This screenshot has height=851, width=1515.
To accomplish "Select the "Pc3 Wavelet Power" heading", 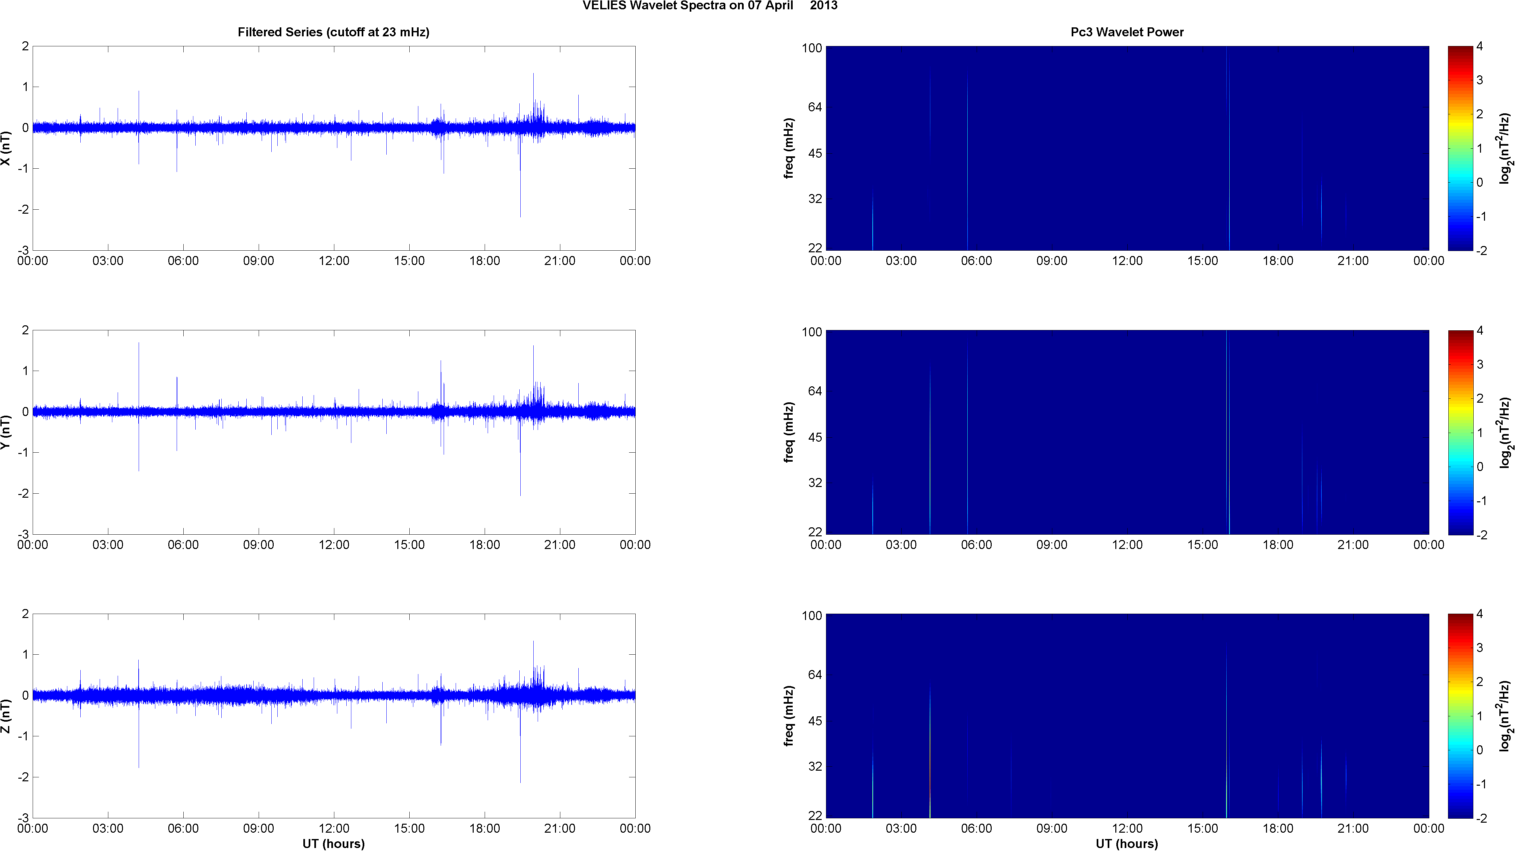I will point(1127,32).
